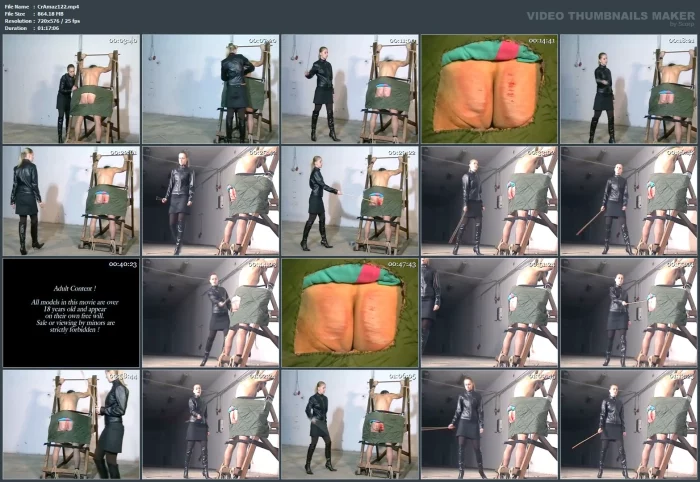Select the last thumbnail in the third row

pyautogui.click(x=628, y=312)
